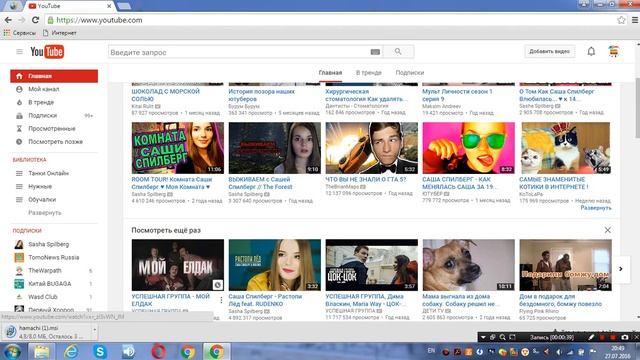Expand library list with Развернуть
640x360 pixels.
(44, 213)
